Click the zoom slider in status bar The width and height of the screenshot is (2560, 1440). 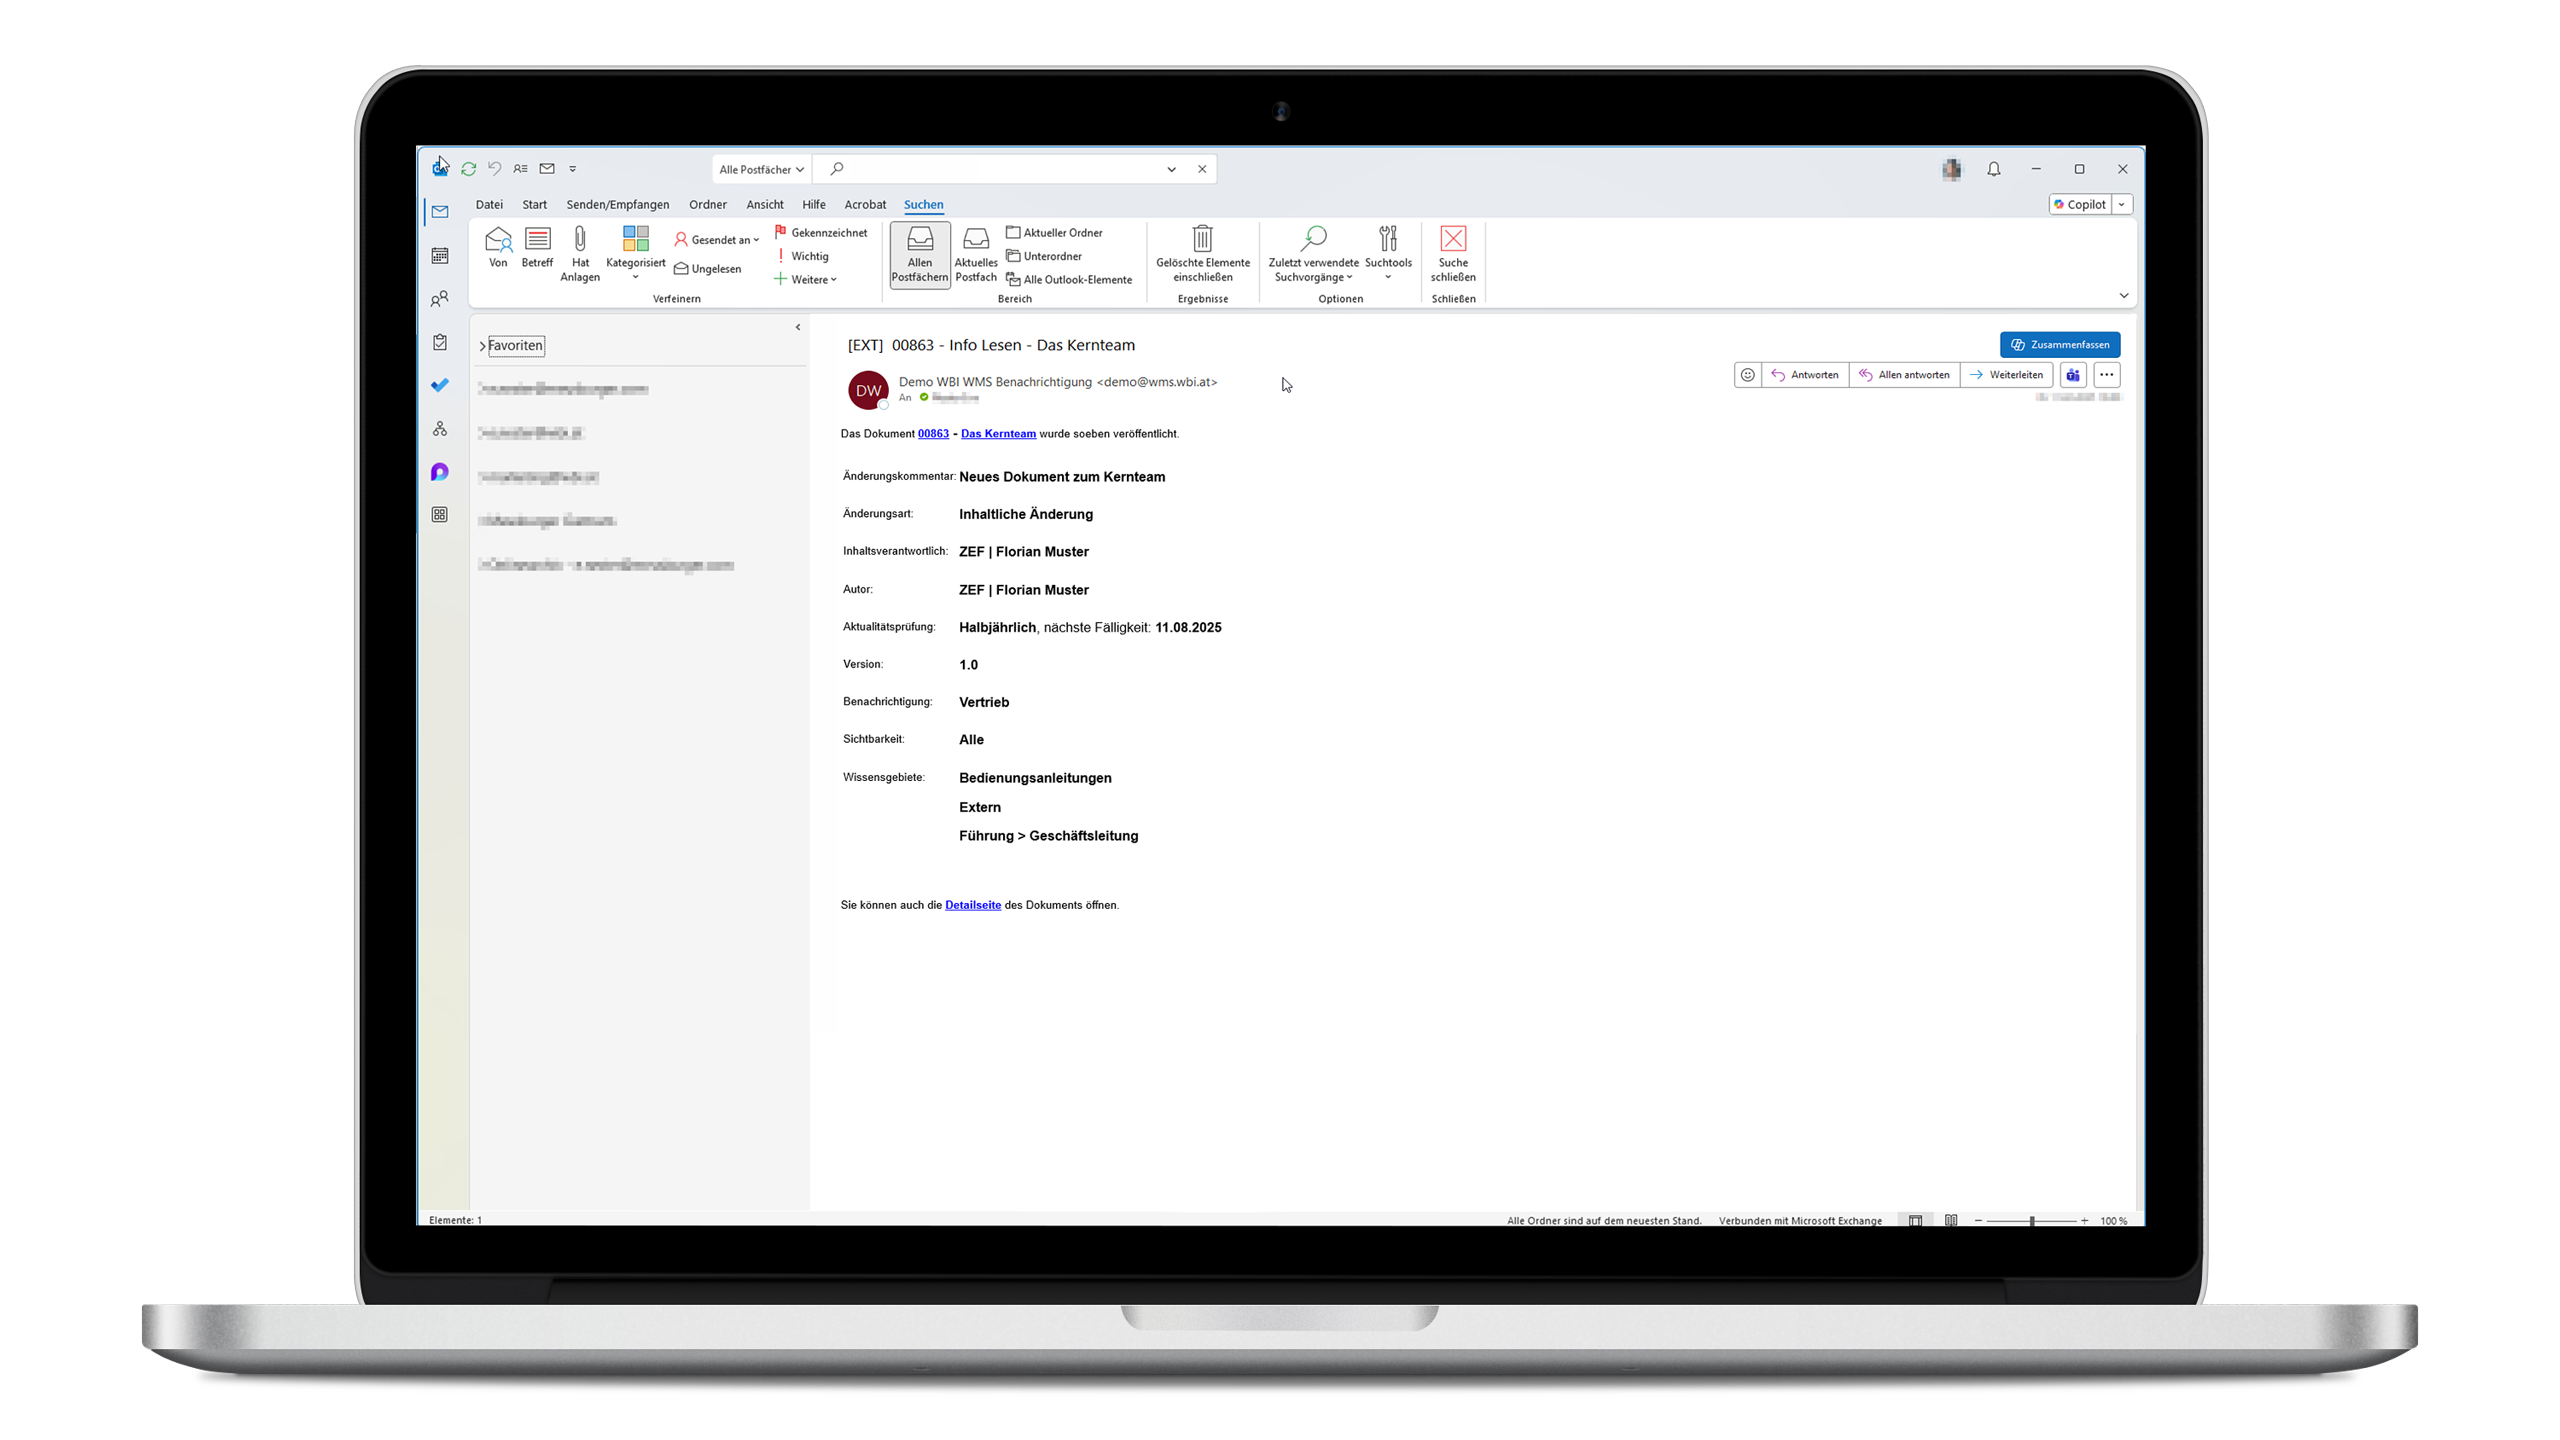(2031, 1221)
